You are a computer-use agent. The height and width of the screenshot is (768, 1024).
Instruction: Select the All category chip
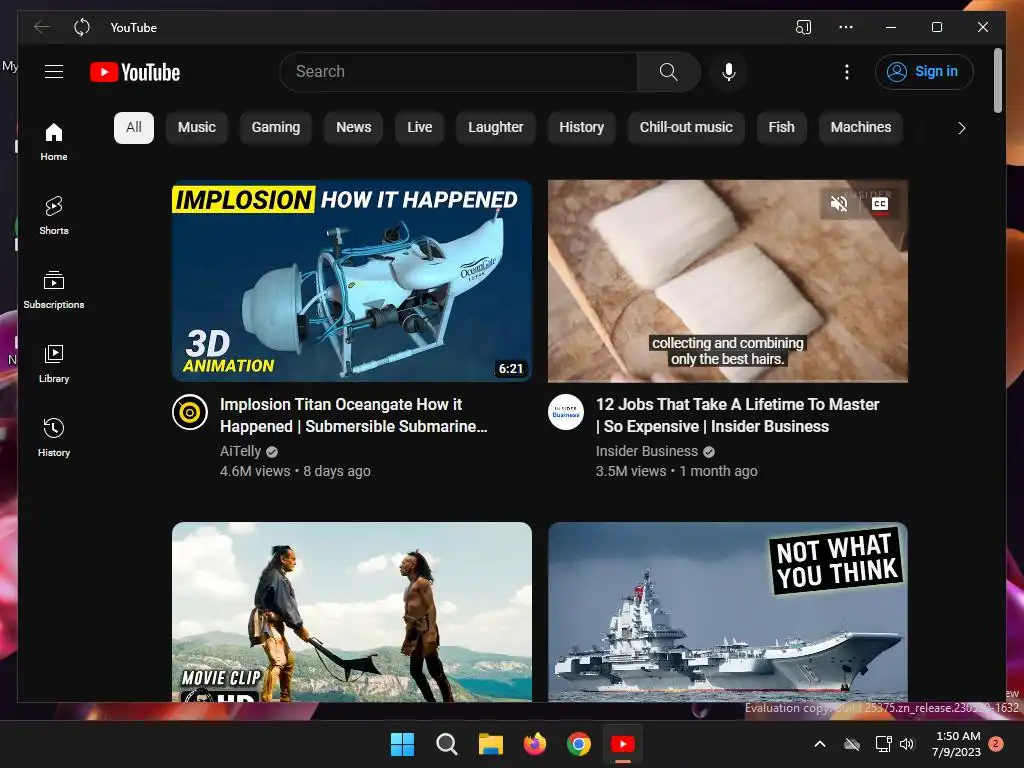coord(134,127)
